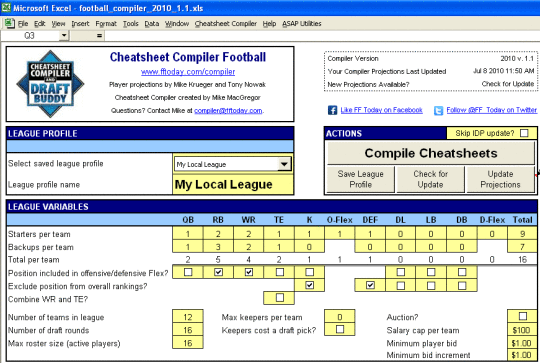Open the Help menu
This screenshot has width=540, height=363.
coord(269,23)
